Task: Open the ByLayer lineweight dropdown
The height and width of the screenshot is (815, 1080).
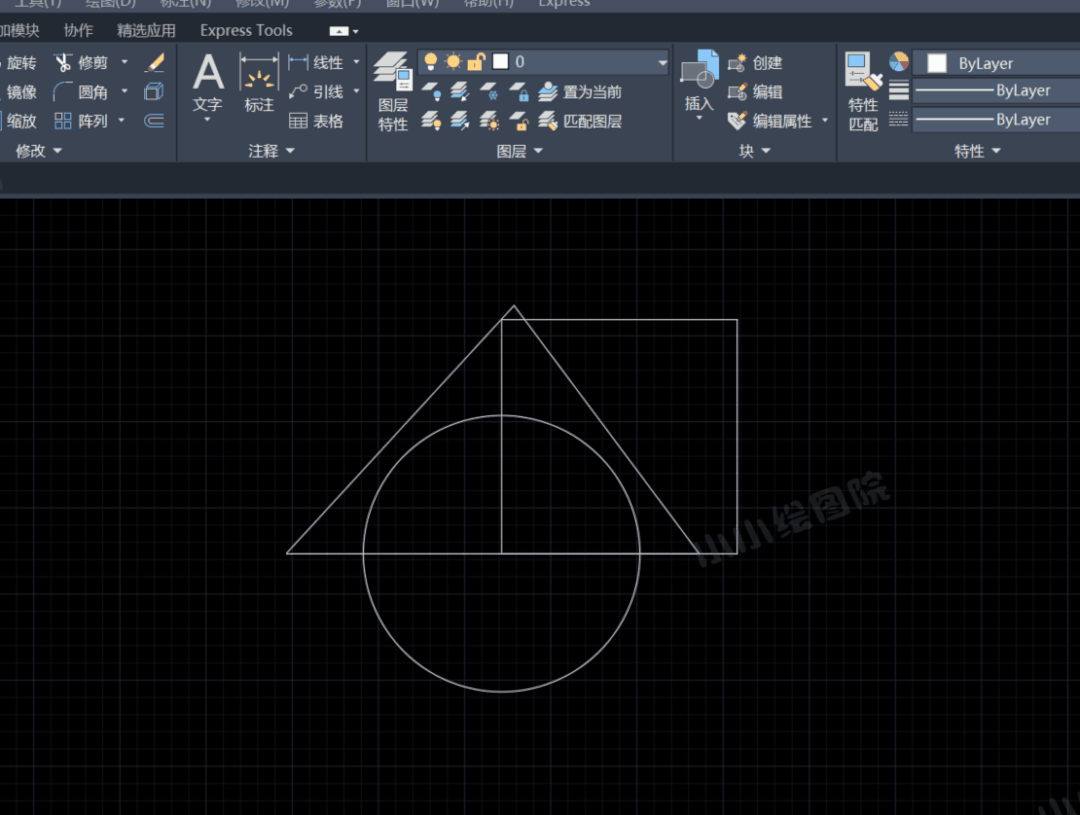Action: 996,90
